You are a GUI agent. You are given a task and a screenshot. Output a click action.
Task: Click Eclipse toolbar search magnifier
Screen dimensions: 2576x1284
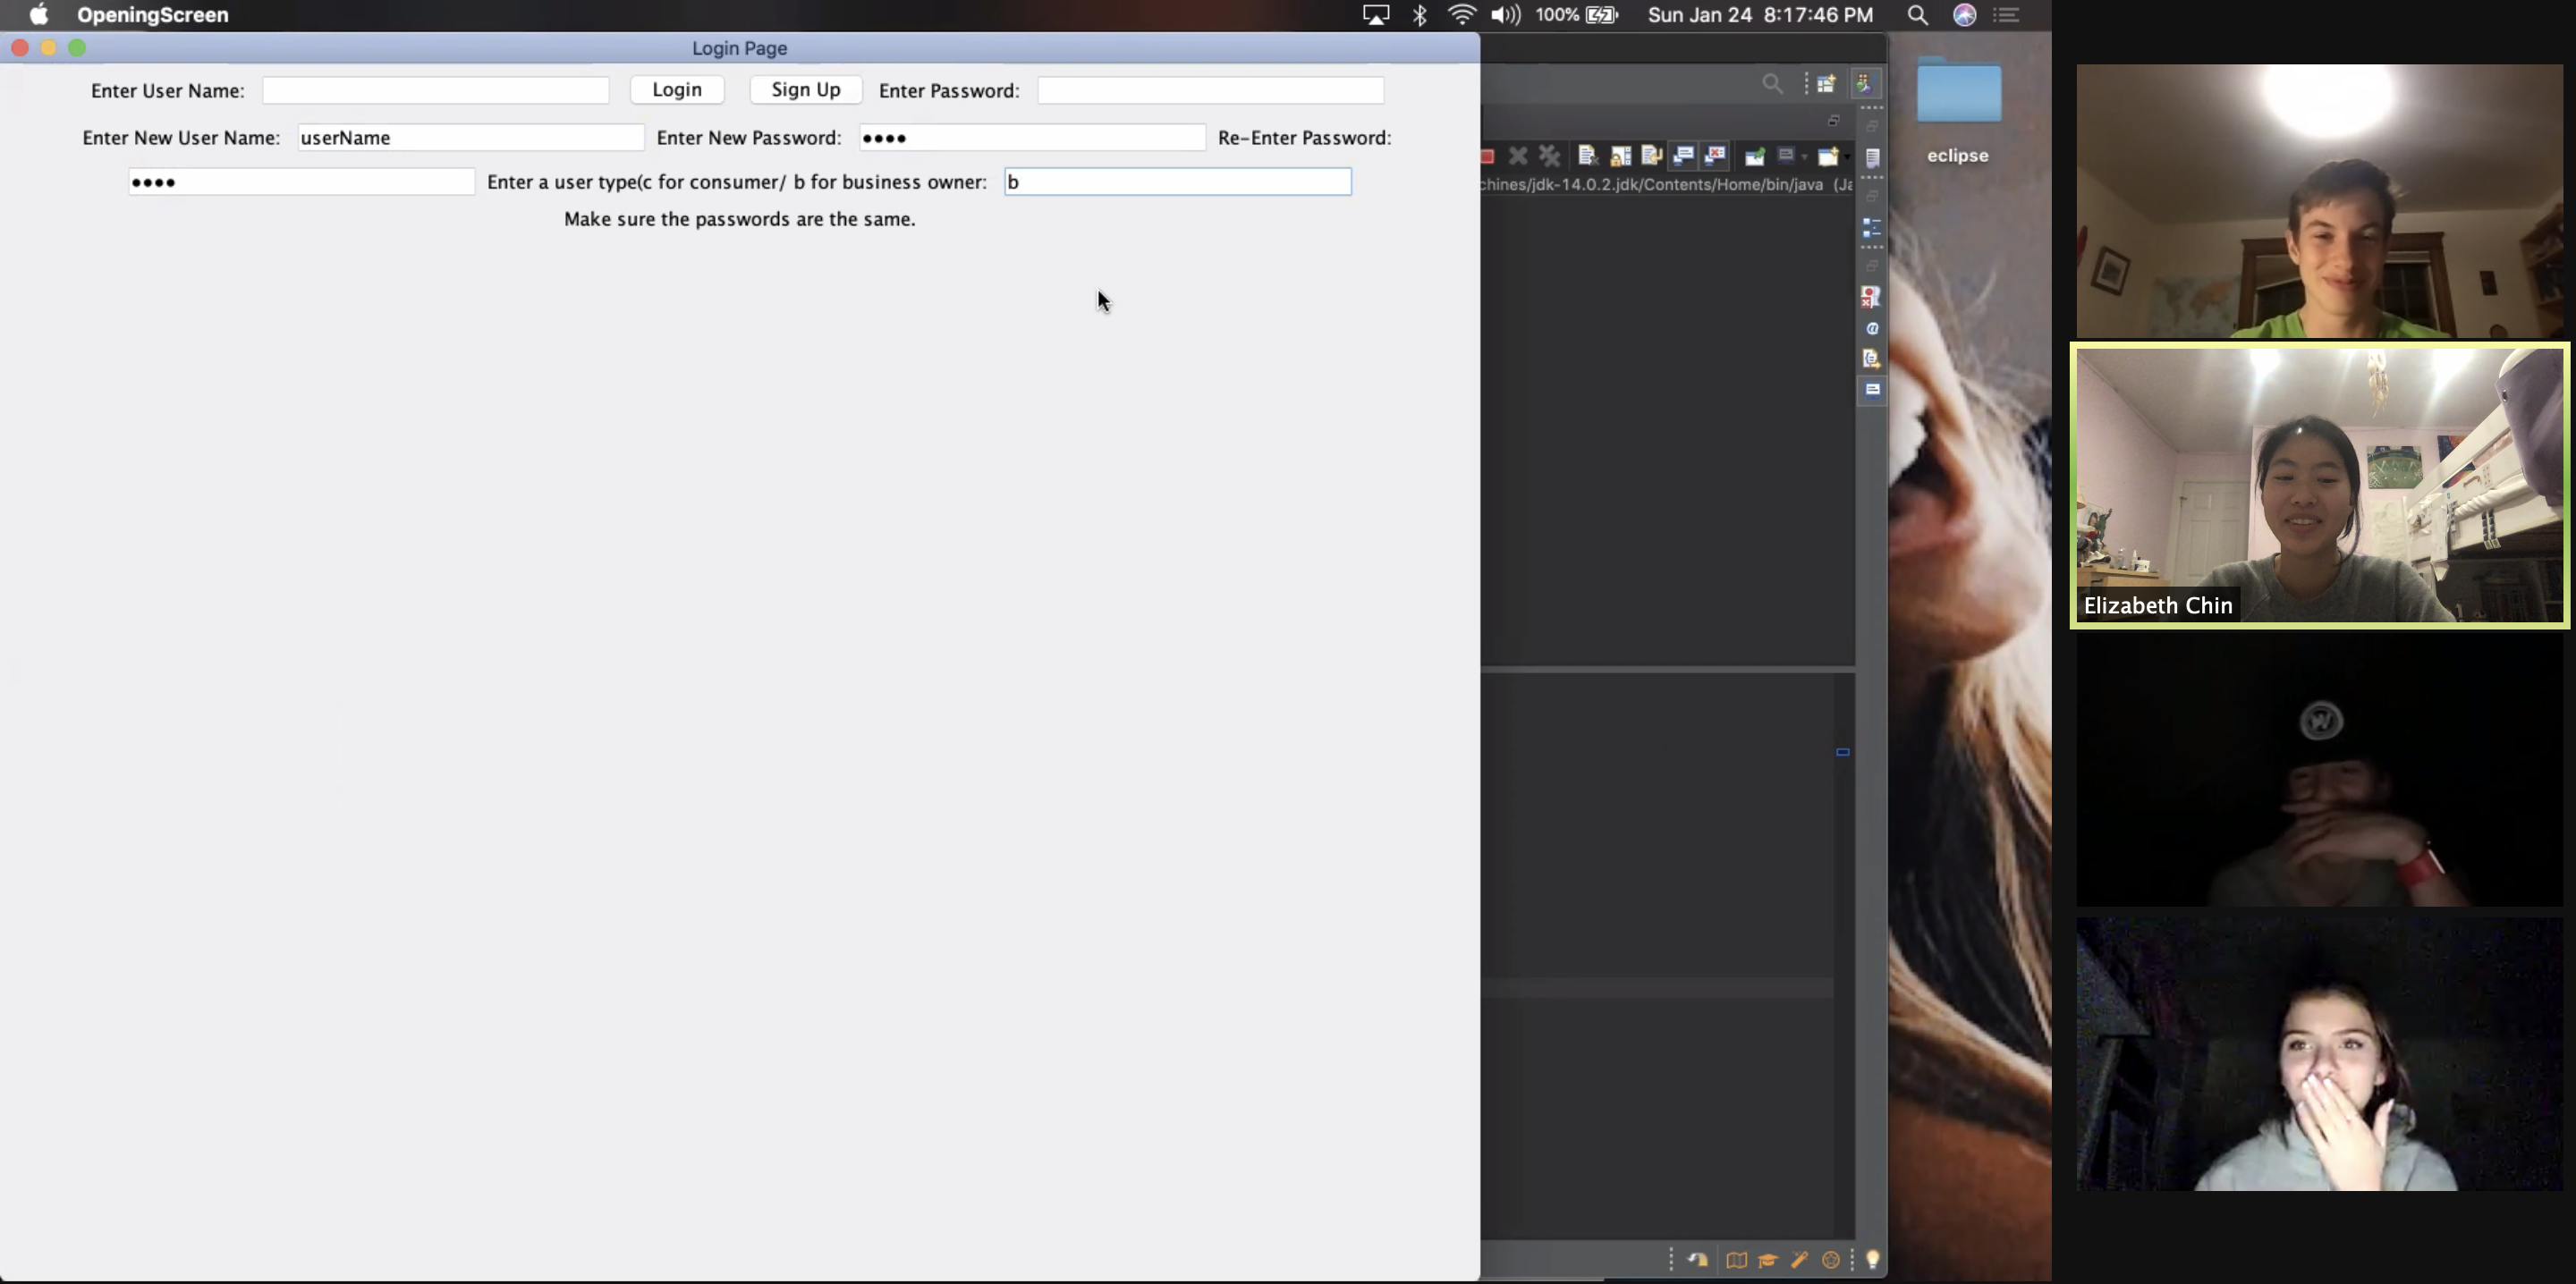pyautogui.click(x=1773, y=84)
